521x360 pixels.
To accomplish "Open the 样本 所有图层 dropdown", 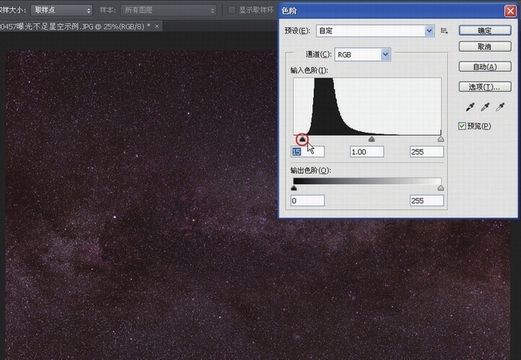I will 168,10.
